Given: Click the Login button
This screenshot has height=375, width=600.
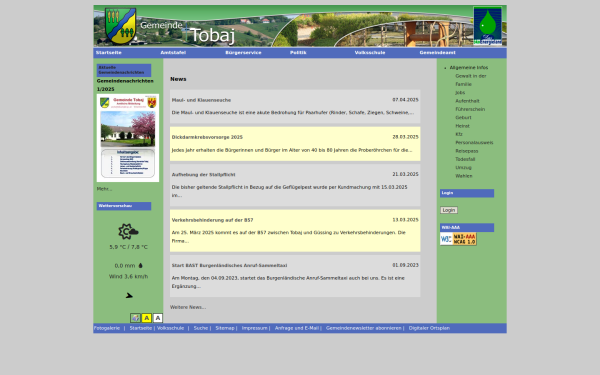Looking at the screenshot, I should pos(448,210).
